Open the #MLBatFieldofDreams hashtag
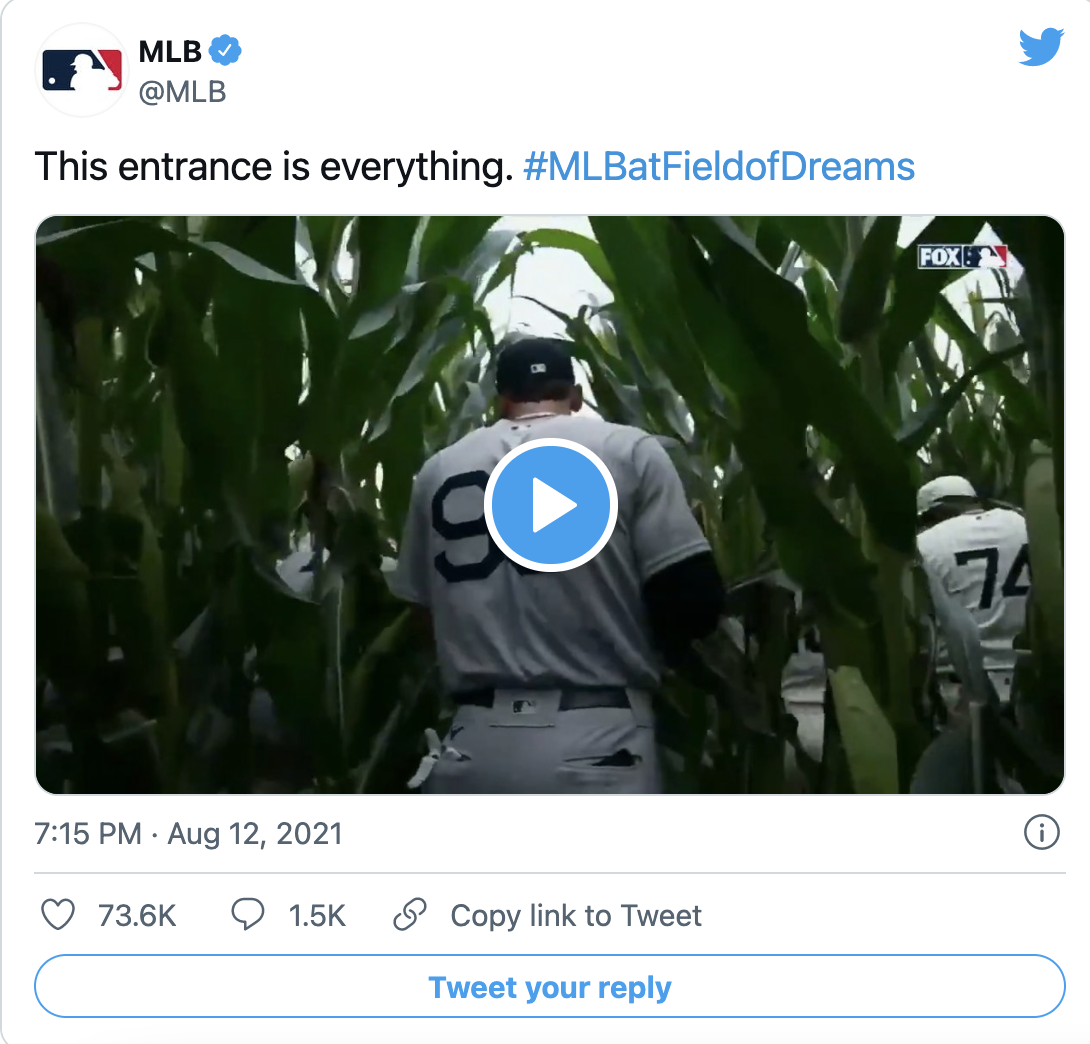The image size is (1090, 1044). click(x=719, y=167)
